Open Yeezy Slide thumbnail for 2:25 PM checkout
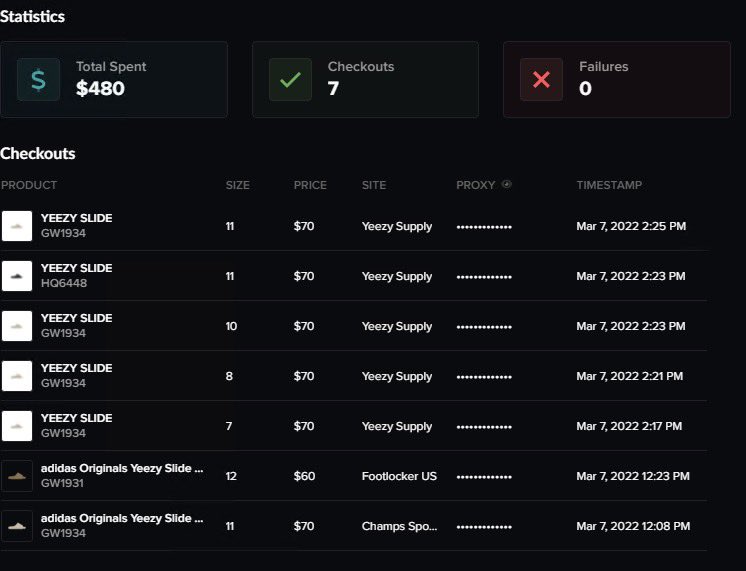 [17, 226]
